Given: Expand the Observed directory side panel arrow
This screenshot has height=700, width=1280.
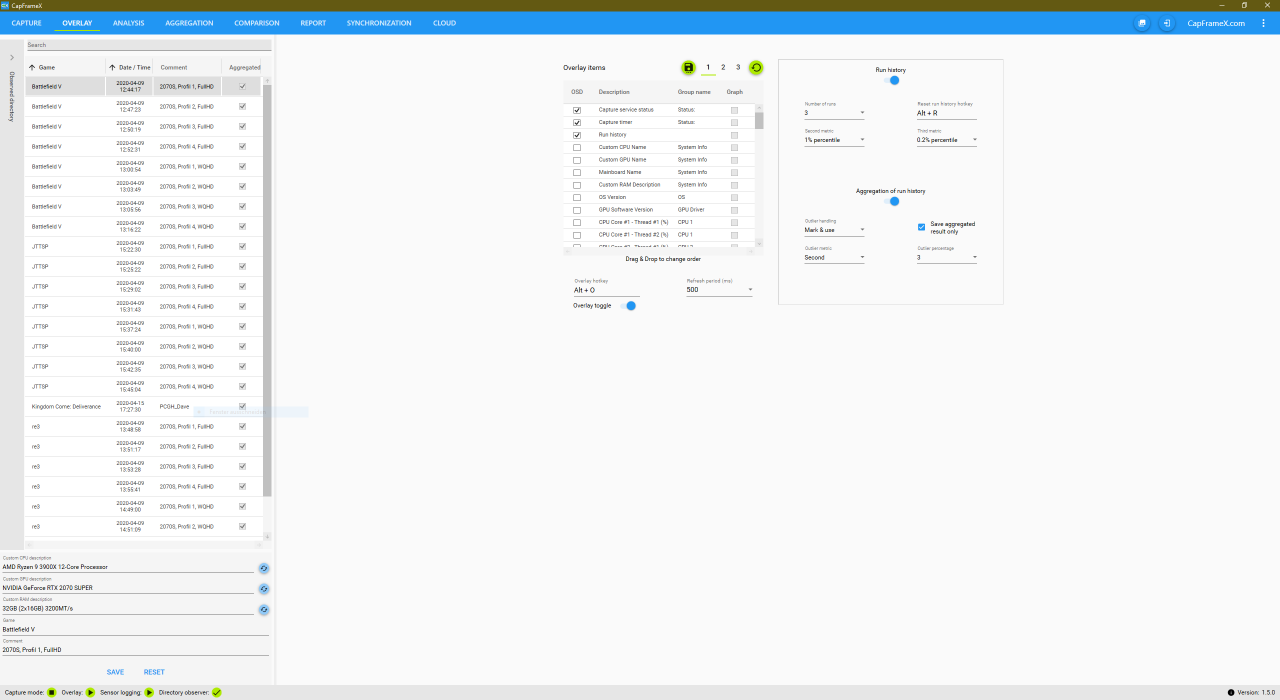Looking at the screenshot, I should (12, 57).
